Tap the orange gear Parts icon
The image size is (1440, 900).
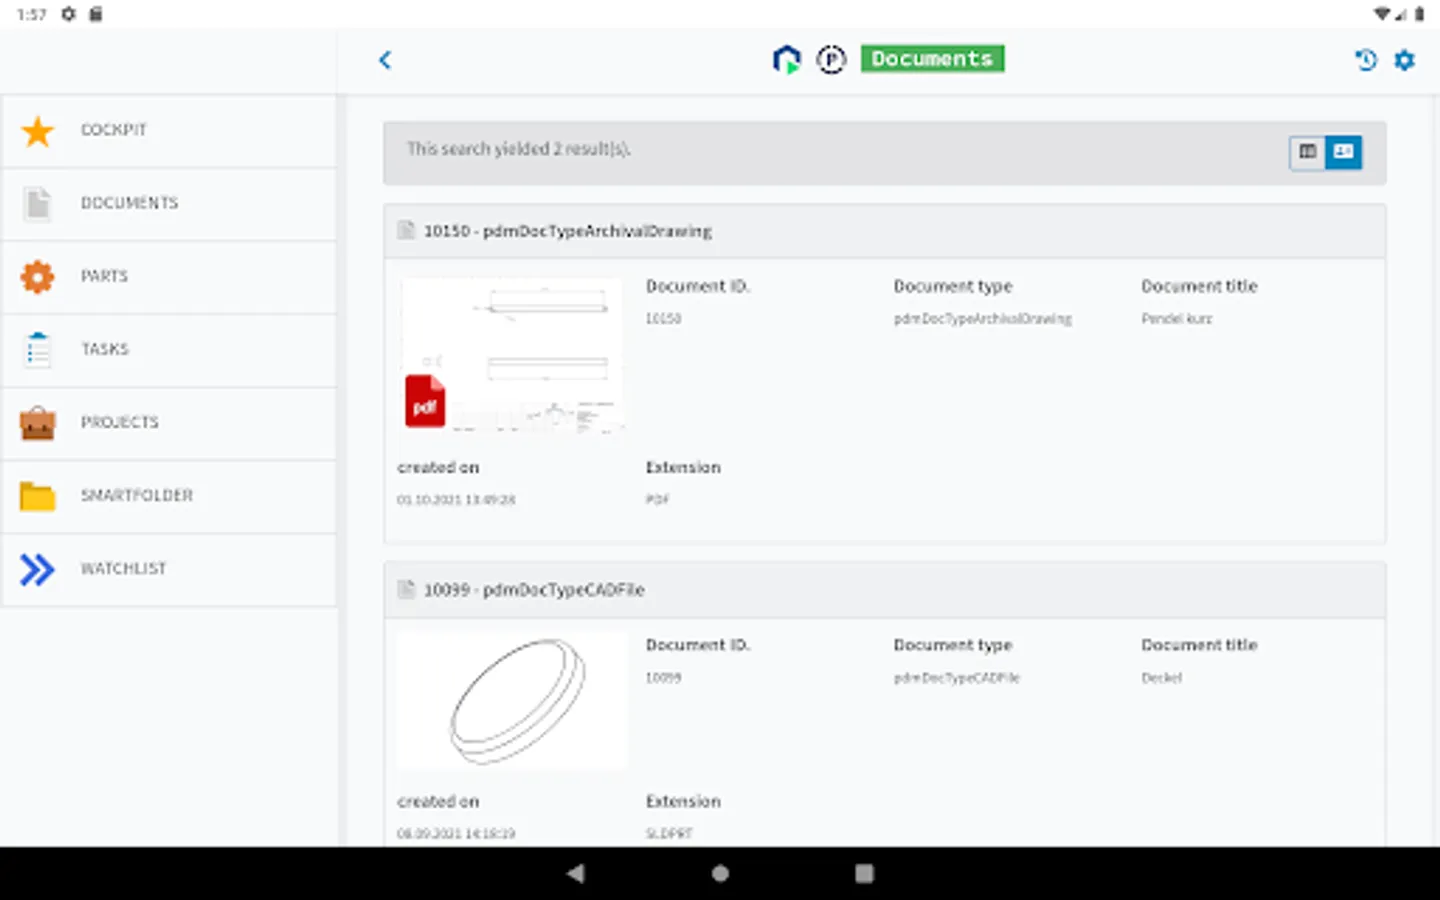coord(38,276)
